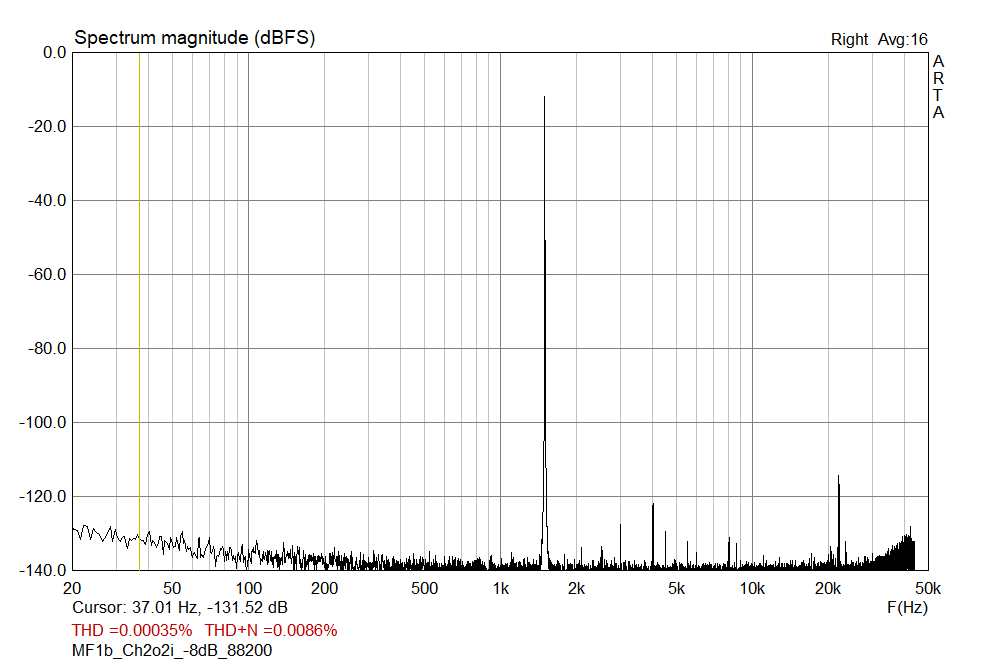Click the cursor readout '37.01 Hz, -131.52 dB'

coord(210,607)
